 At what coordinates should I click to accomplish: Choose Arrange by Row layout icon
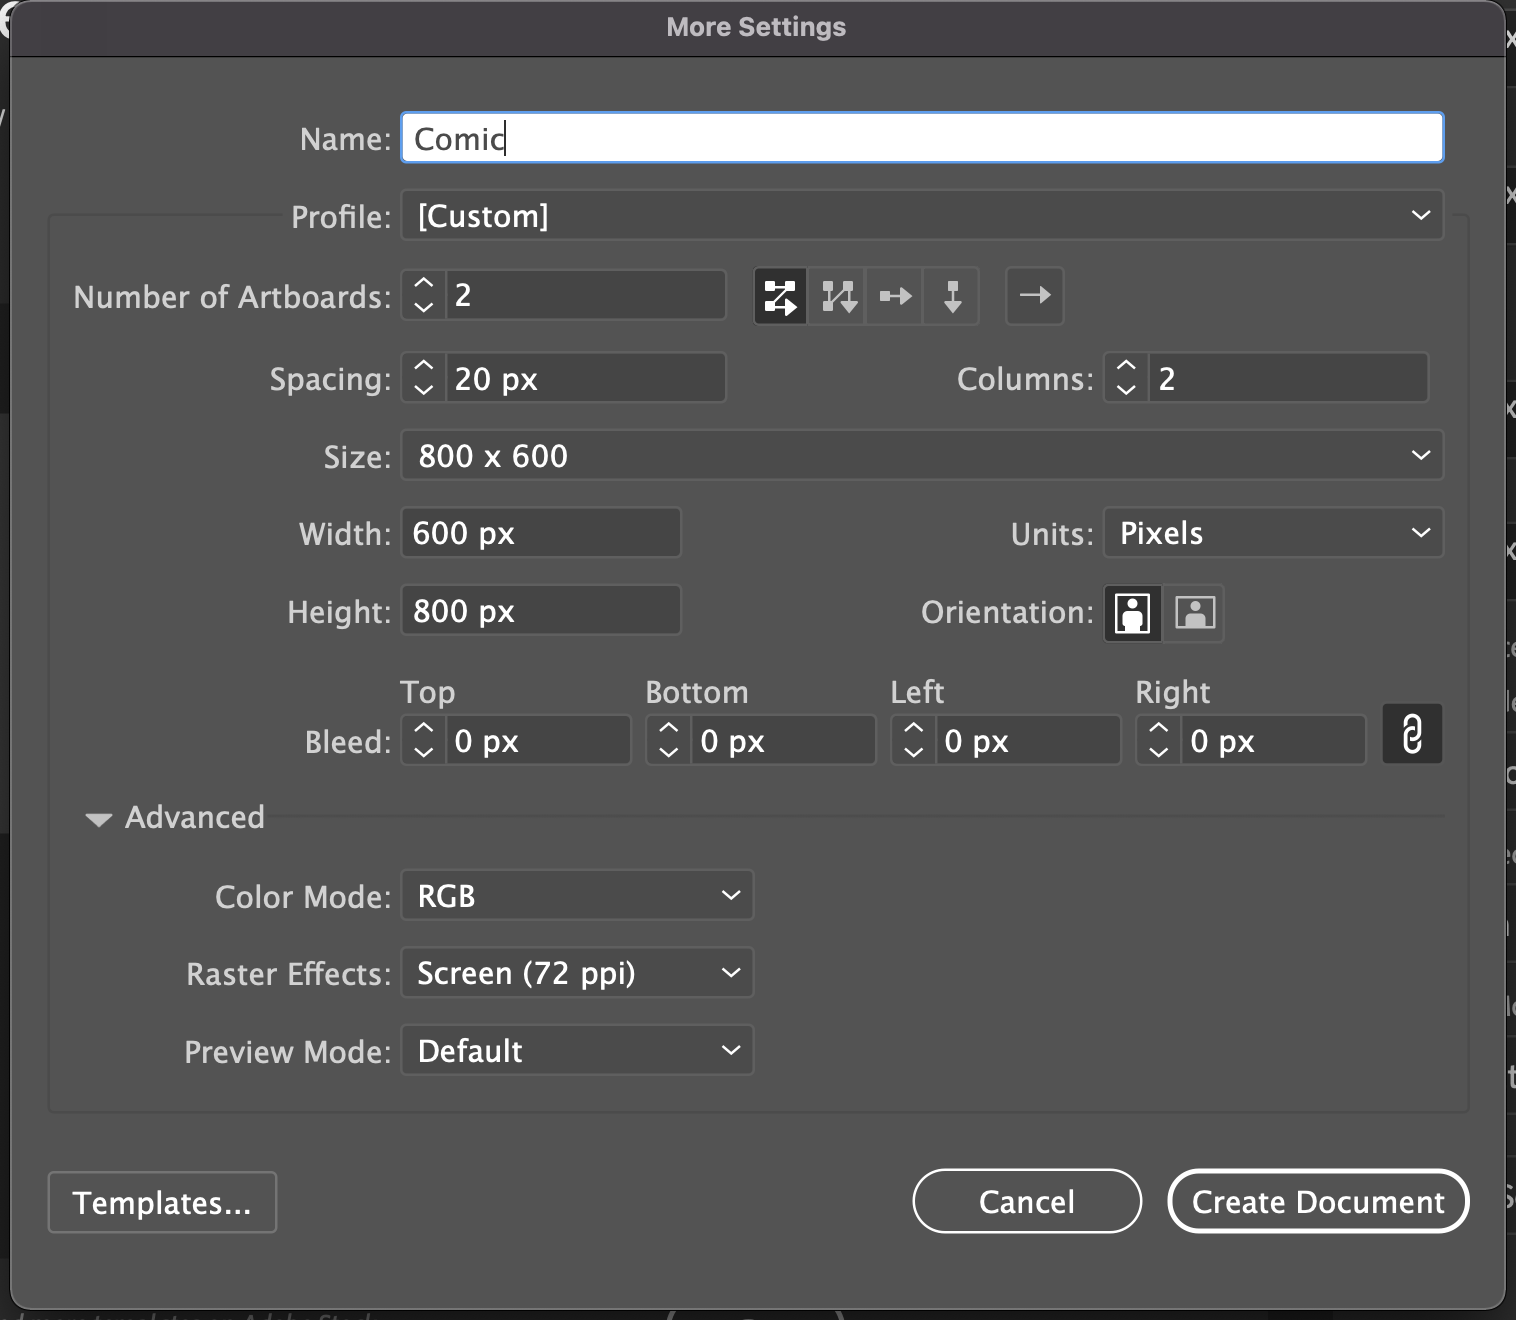[895, 297]
